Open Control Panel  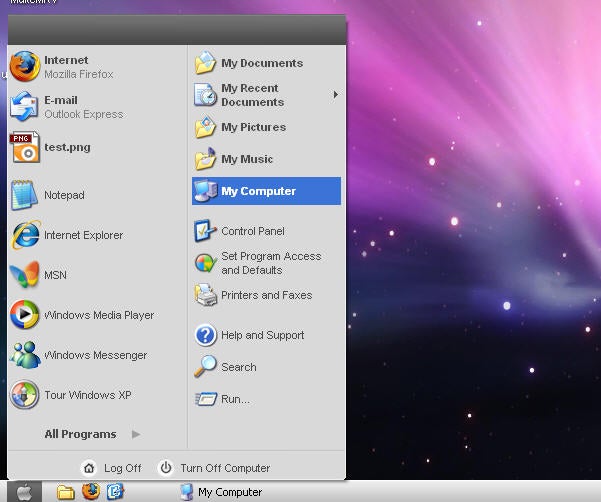click(x=251, y=231)
